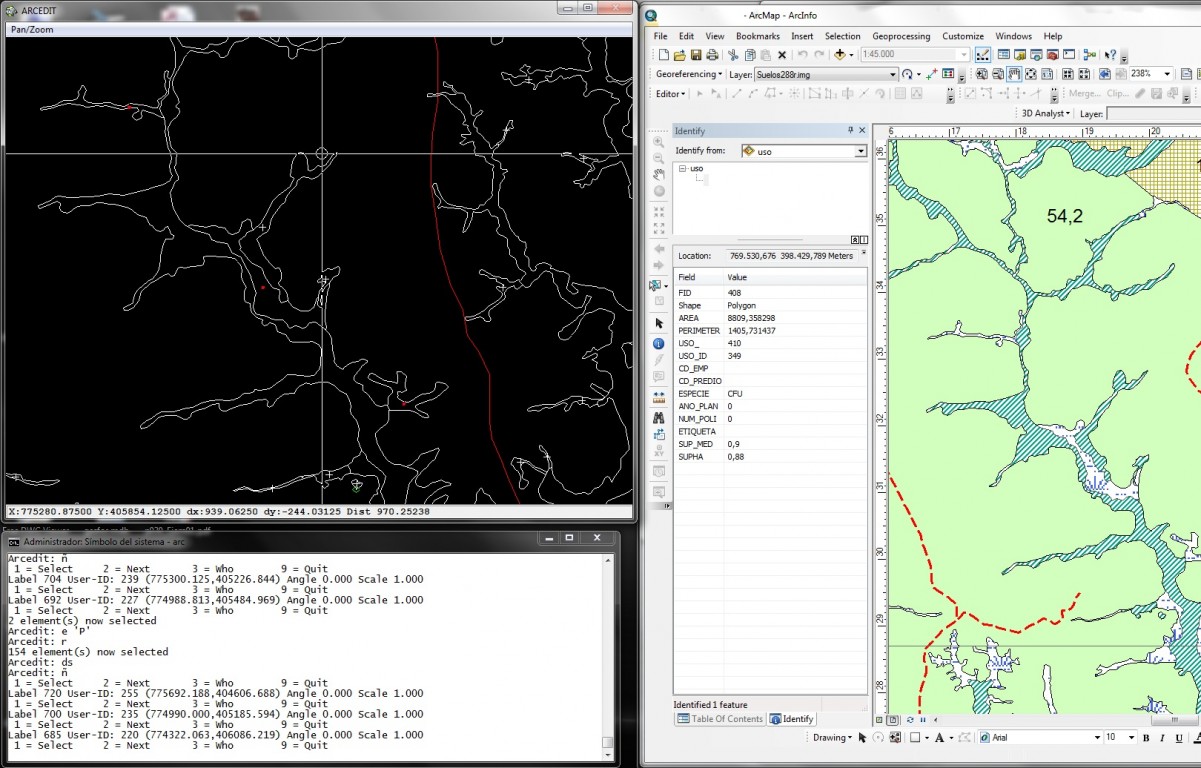Viewport: 1201px width, 768px height.
Task: Click the Print icon in toolbar
Action: click(x=712, y=55)
